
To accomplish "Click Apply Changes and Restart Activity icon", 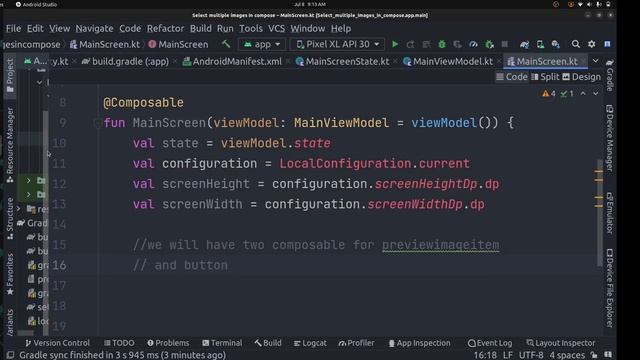I will (x=410, y=44).
